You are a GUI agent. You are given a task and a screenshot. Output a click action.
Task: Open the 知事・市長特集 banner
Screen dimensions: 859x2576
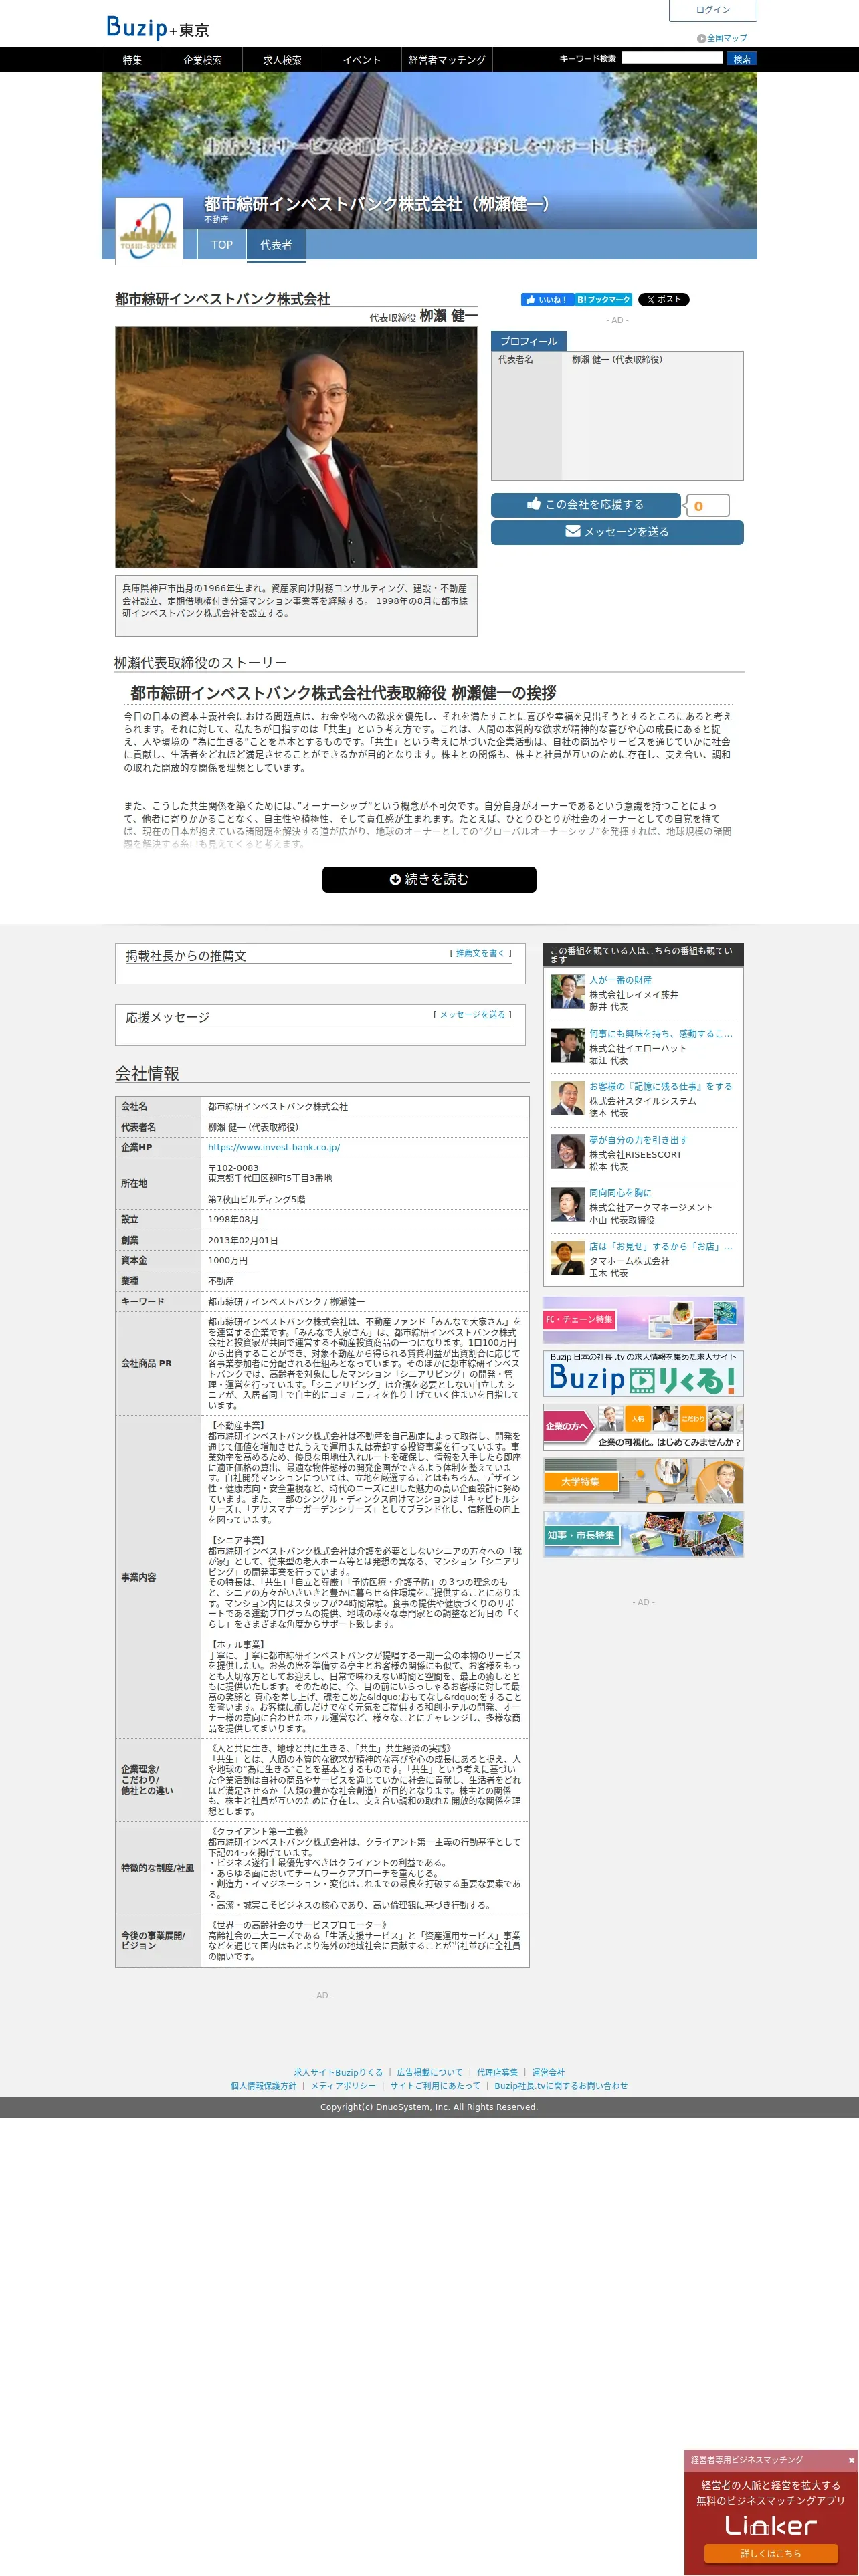[x=643, y=1534]
